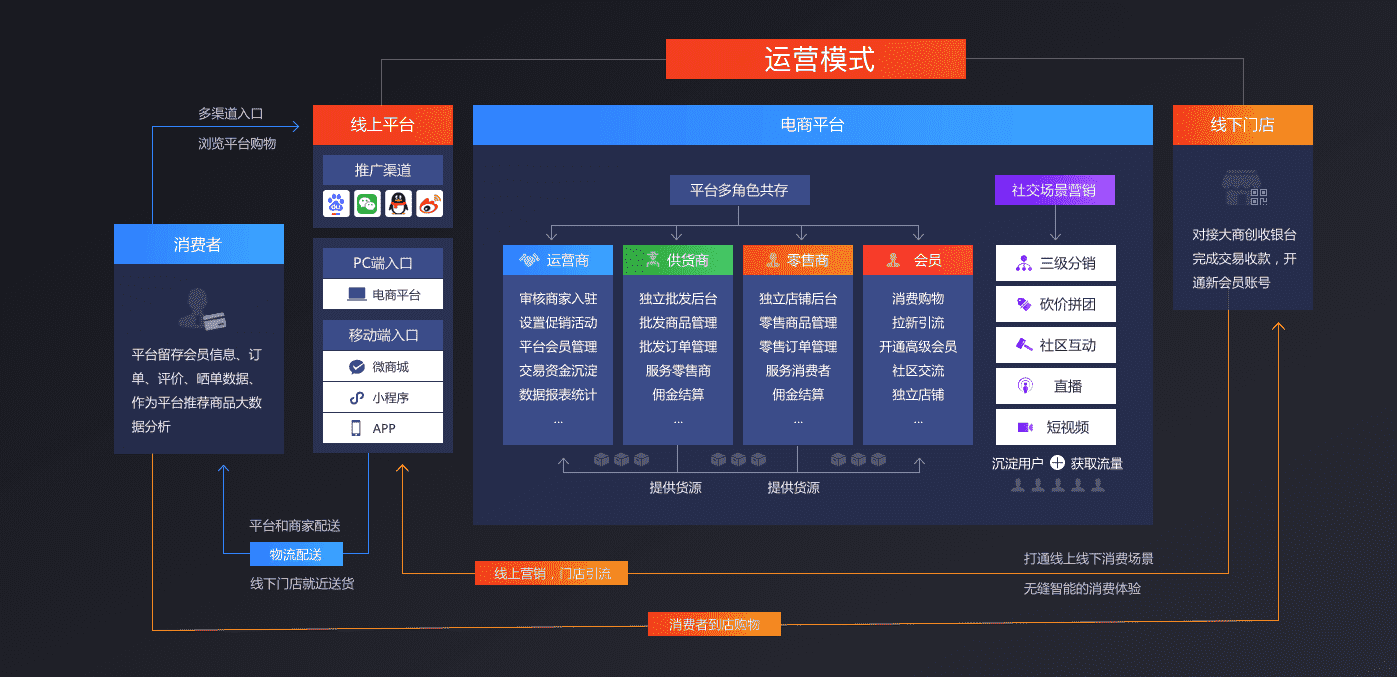Click the green WeChat icon under 推广渠道

[368, 204]
